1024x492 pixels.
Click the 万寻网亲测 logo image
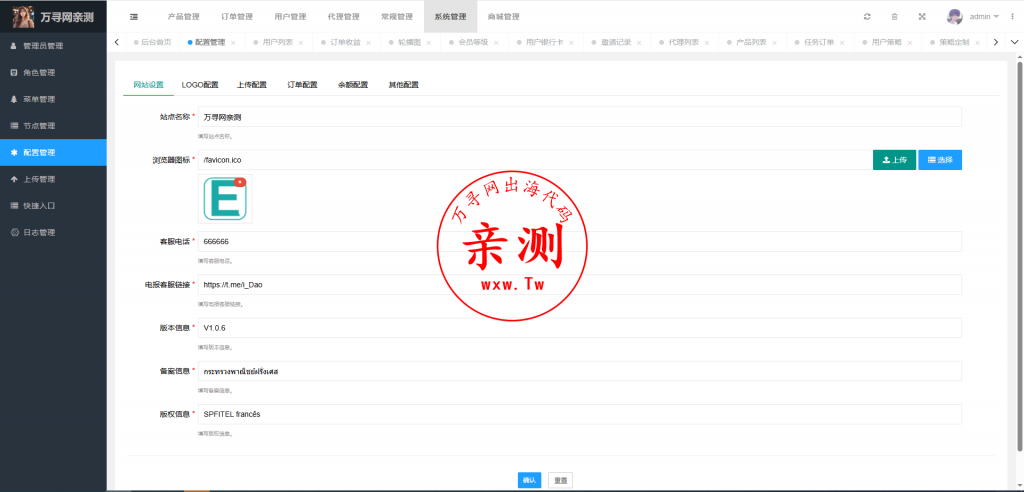24,16
